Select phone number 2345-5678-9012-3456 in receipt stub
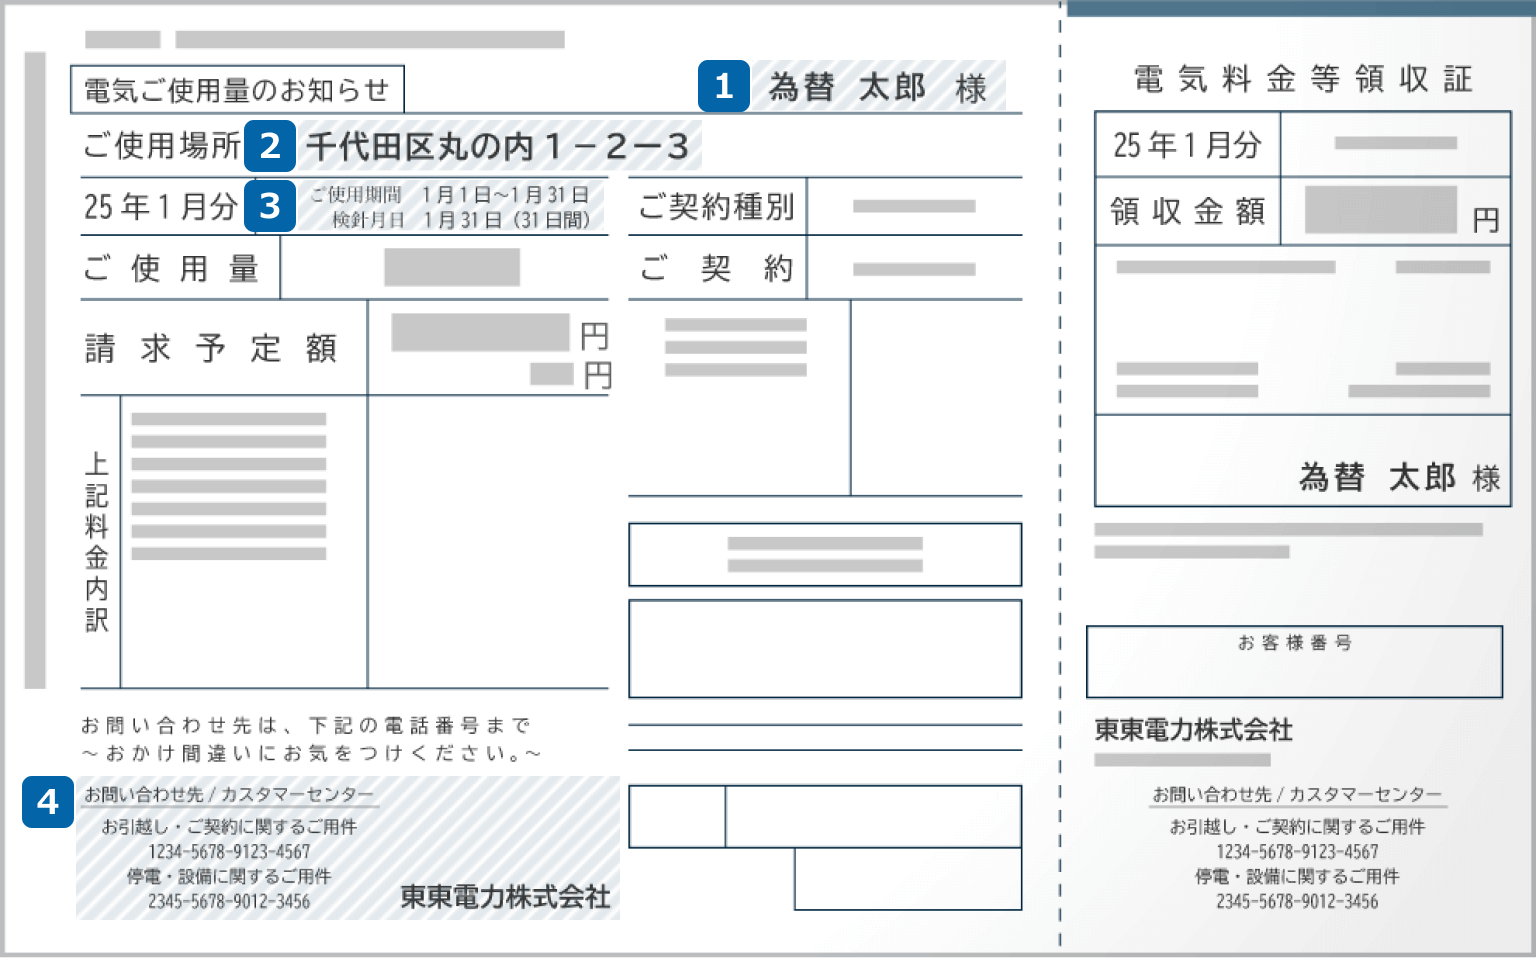 coord(1297,902)
